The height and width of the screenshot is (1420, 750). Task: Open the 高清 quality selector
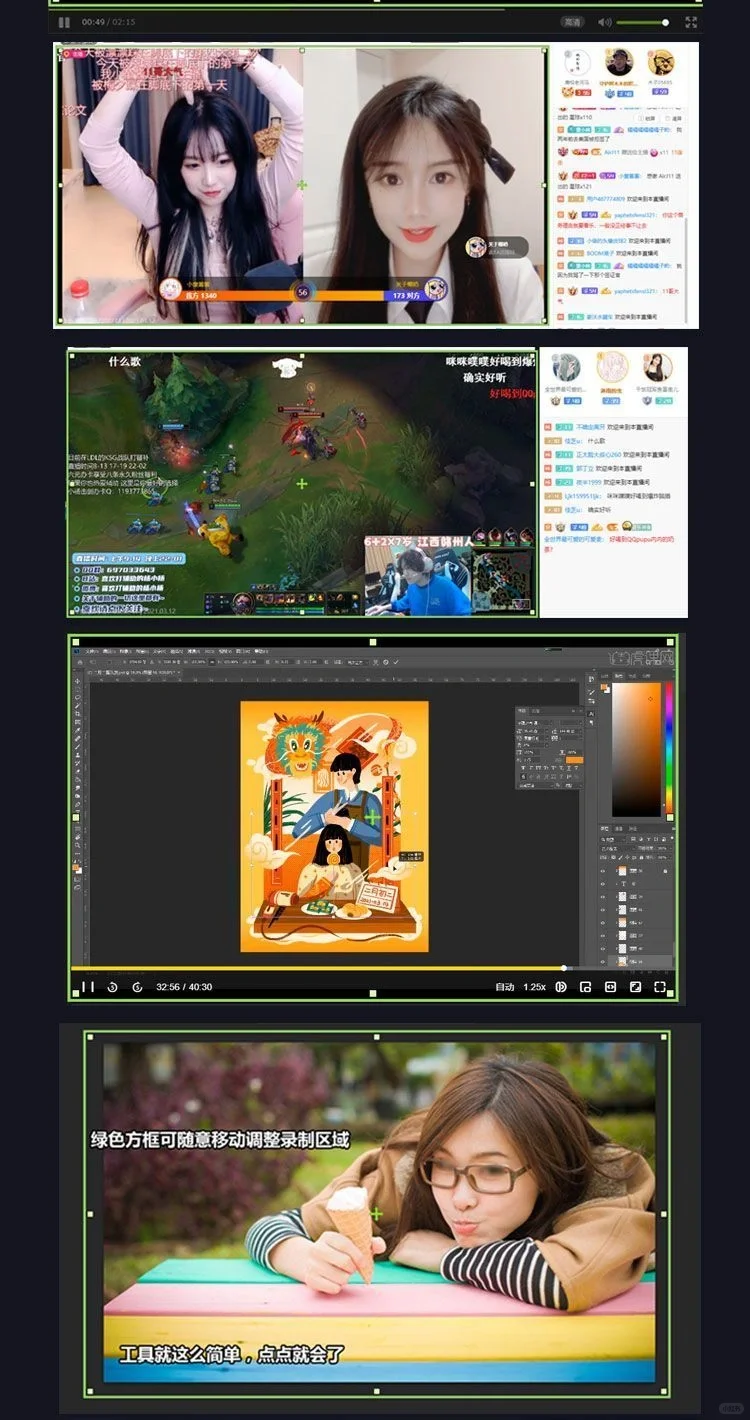point(572,22)
